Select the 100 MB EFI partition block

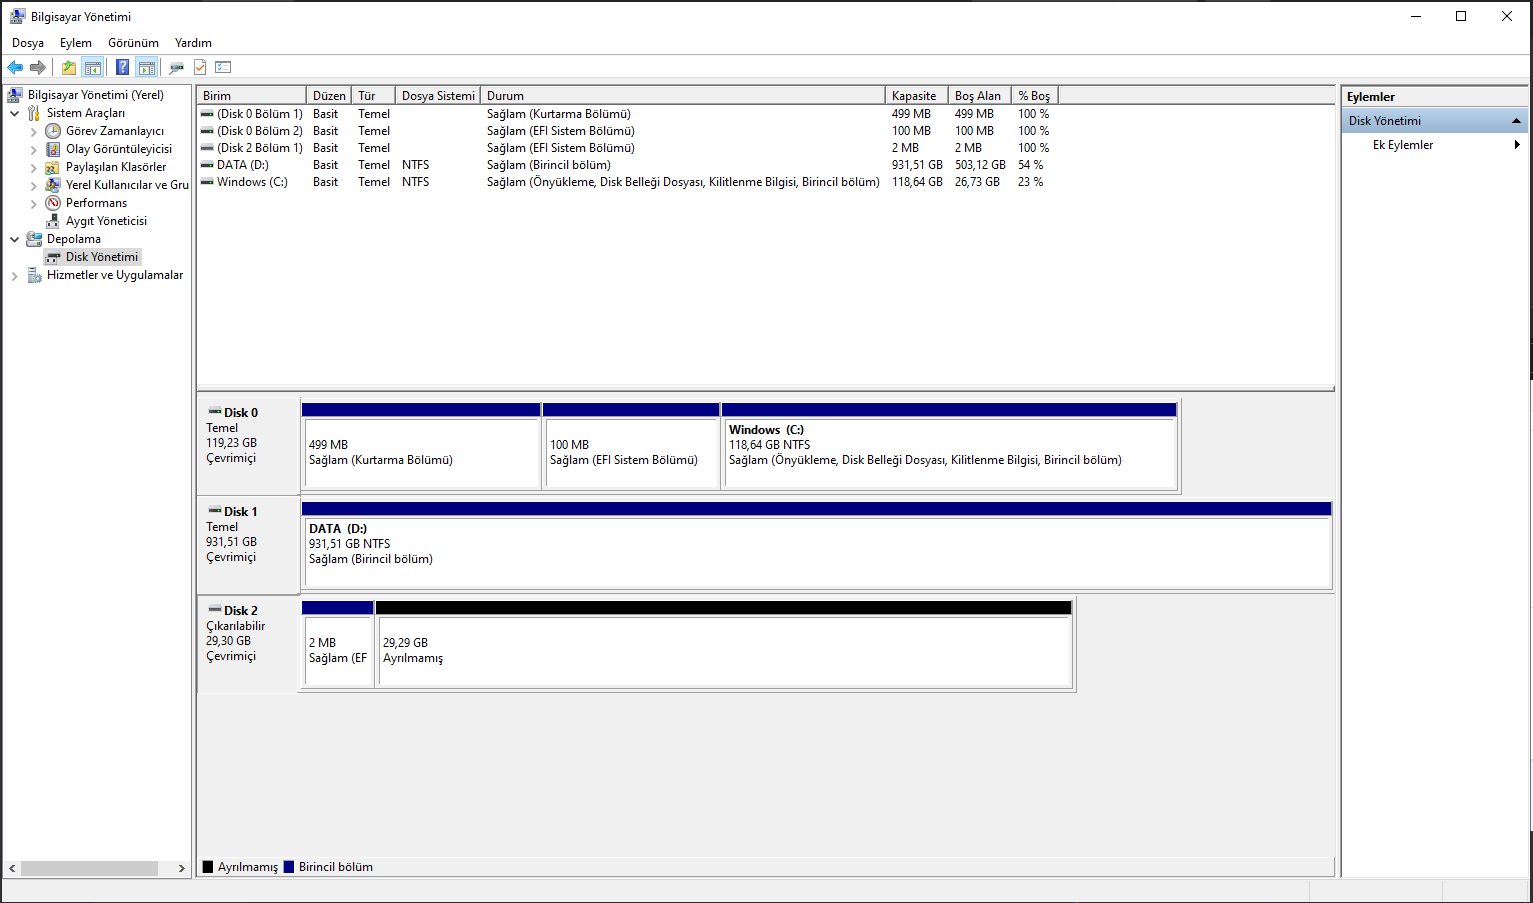tap(631, 446)
